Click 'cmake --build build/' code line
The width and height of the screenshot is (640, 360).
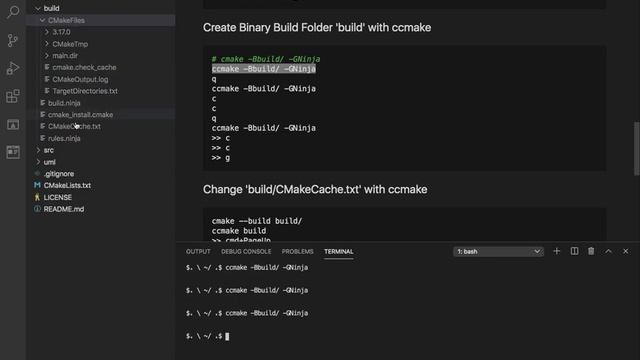pyautogui.click(x=257, y=221)
